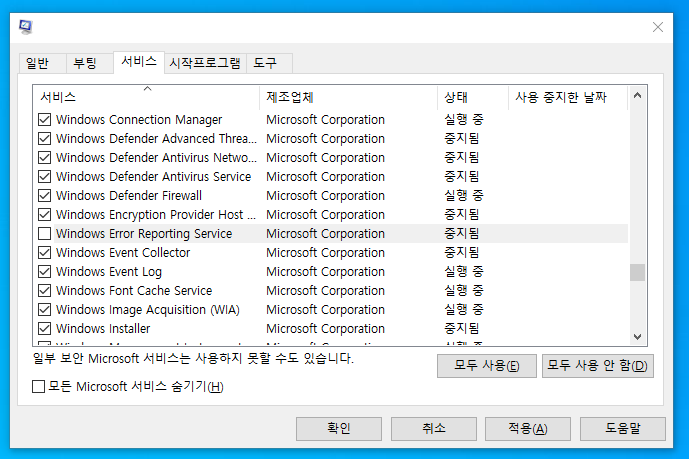Image resolution: width=689 pixels, height=459 pixels.
Task: Sort by the 제조업체 column header
Action: click(348, 97)
